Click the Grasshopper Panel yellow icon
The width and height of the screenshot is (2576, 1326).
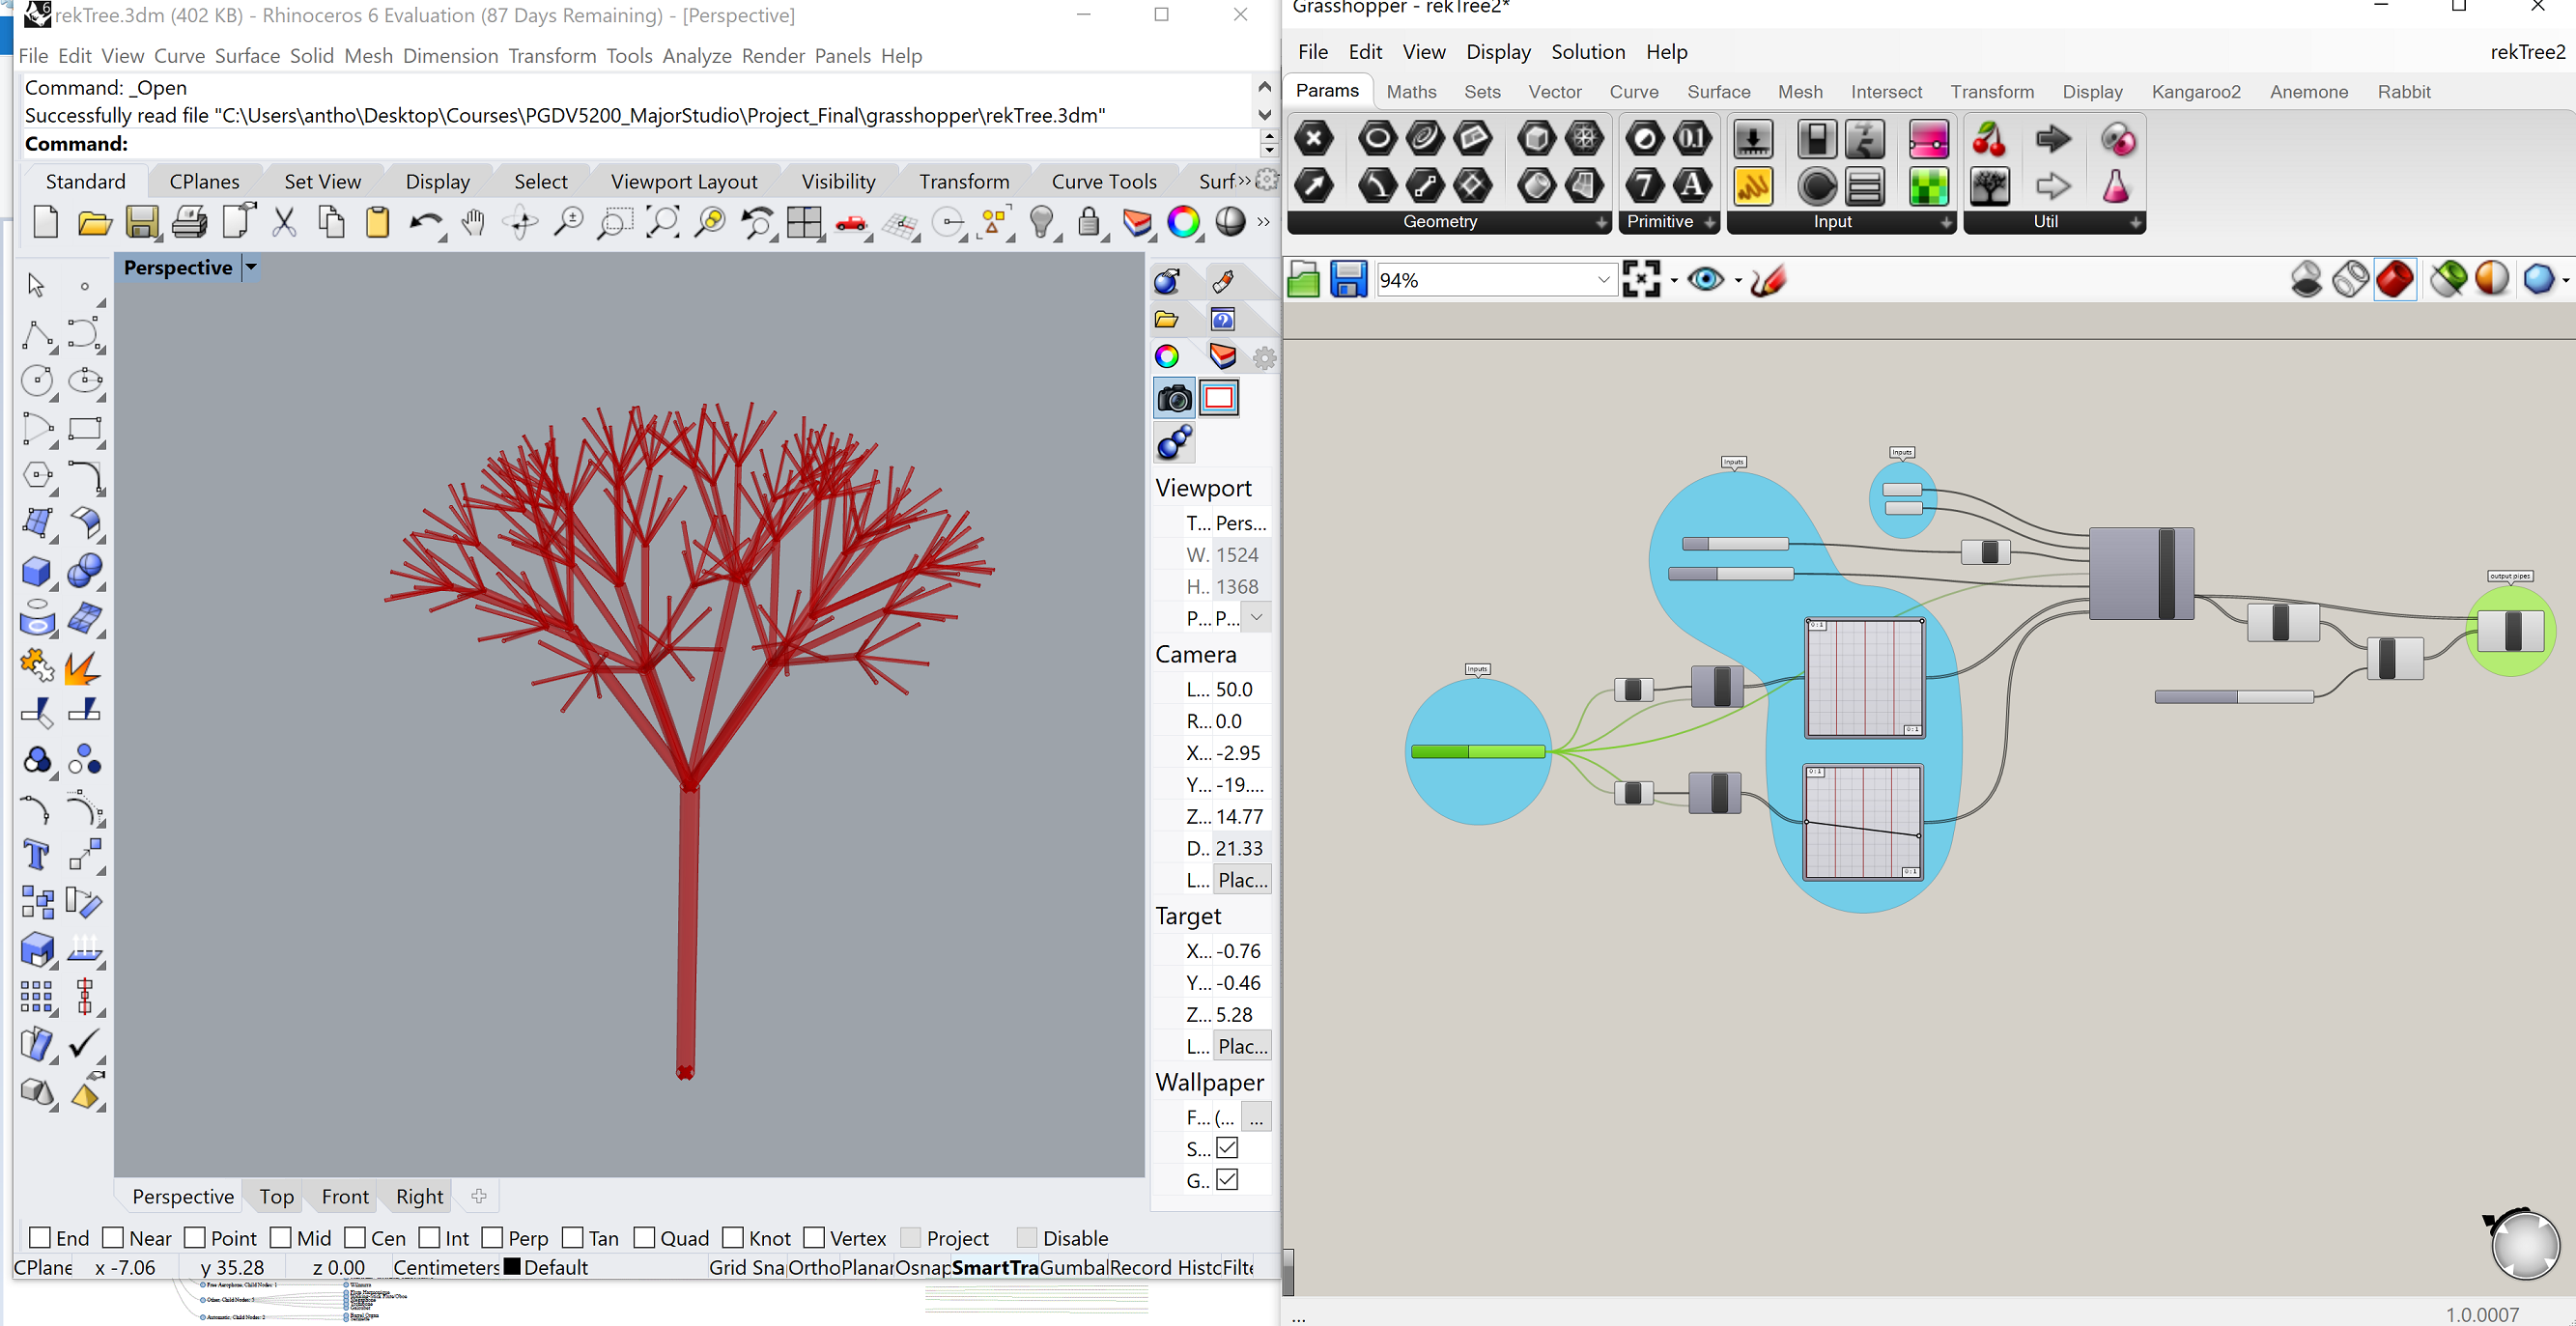[x=1753, y=186]
